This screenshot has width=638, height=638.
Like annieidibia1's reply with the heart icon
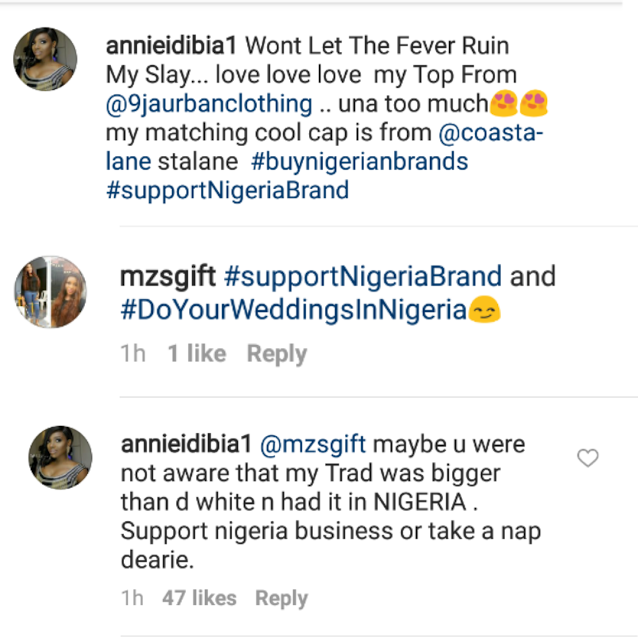(588, 458)
